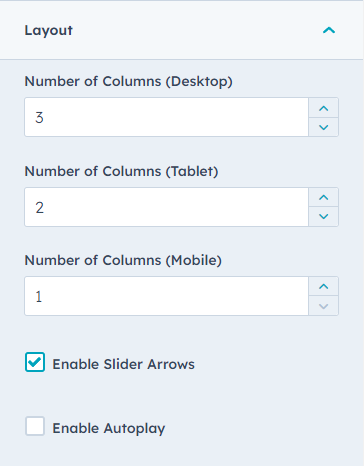The height and width of the screenshot is (466, 364).
Task: Focus the Tablet columns number field
Action: [166, 207]
